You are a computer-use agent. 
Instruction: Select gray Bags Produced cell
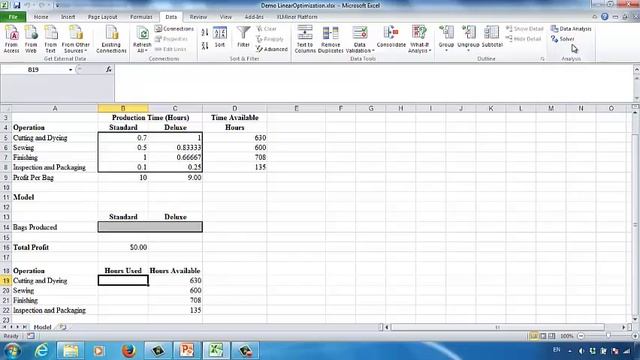coord(150,227)
